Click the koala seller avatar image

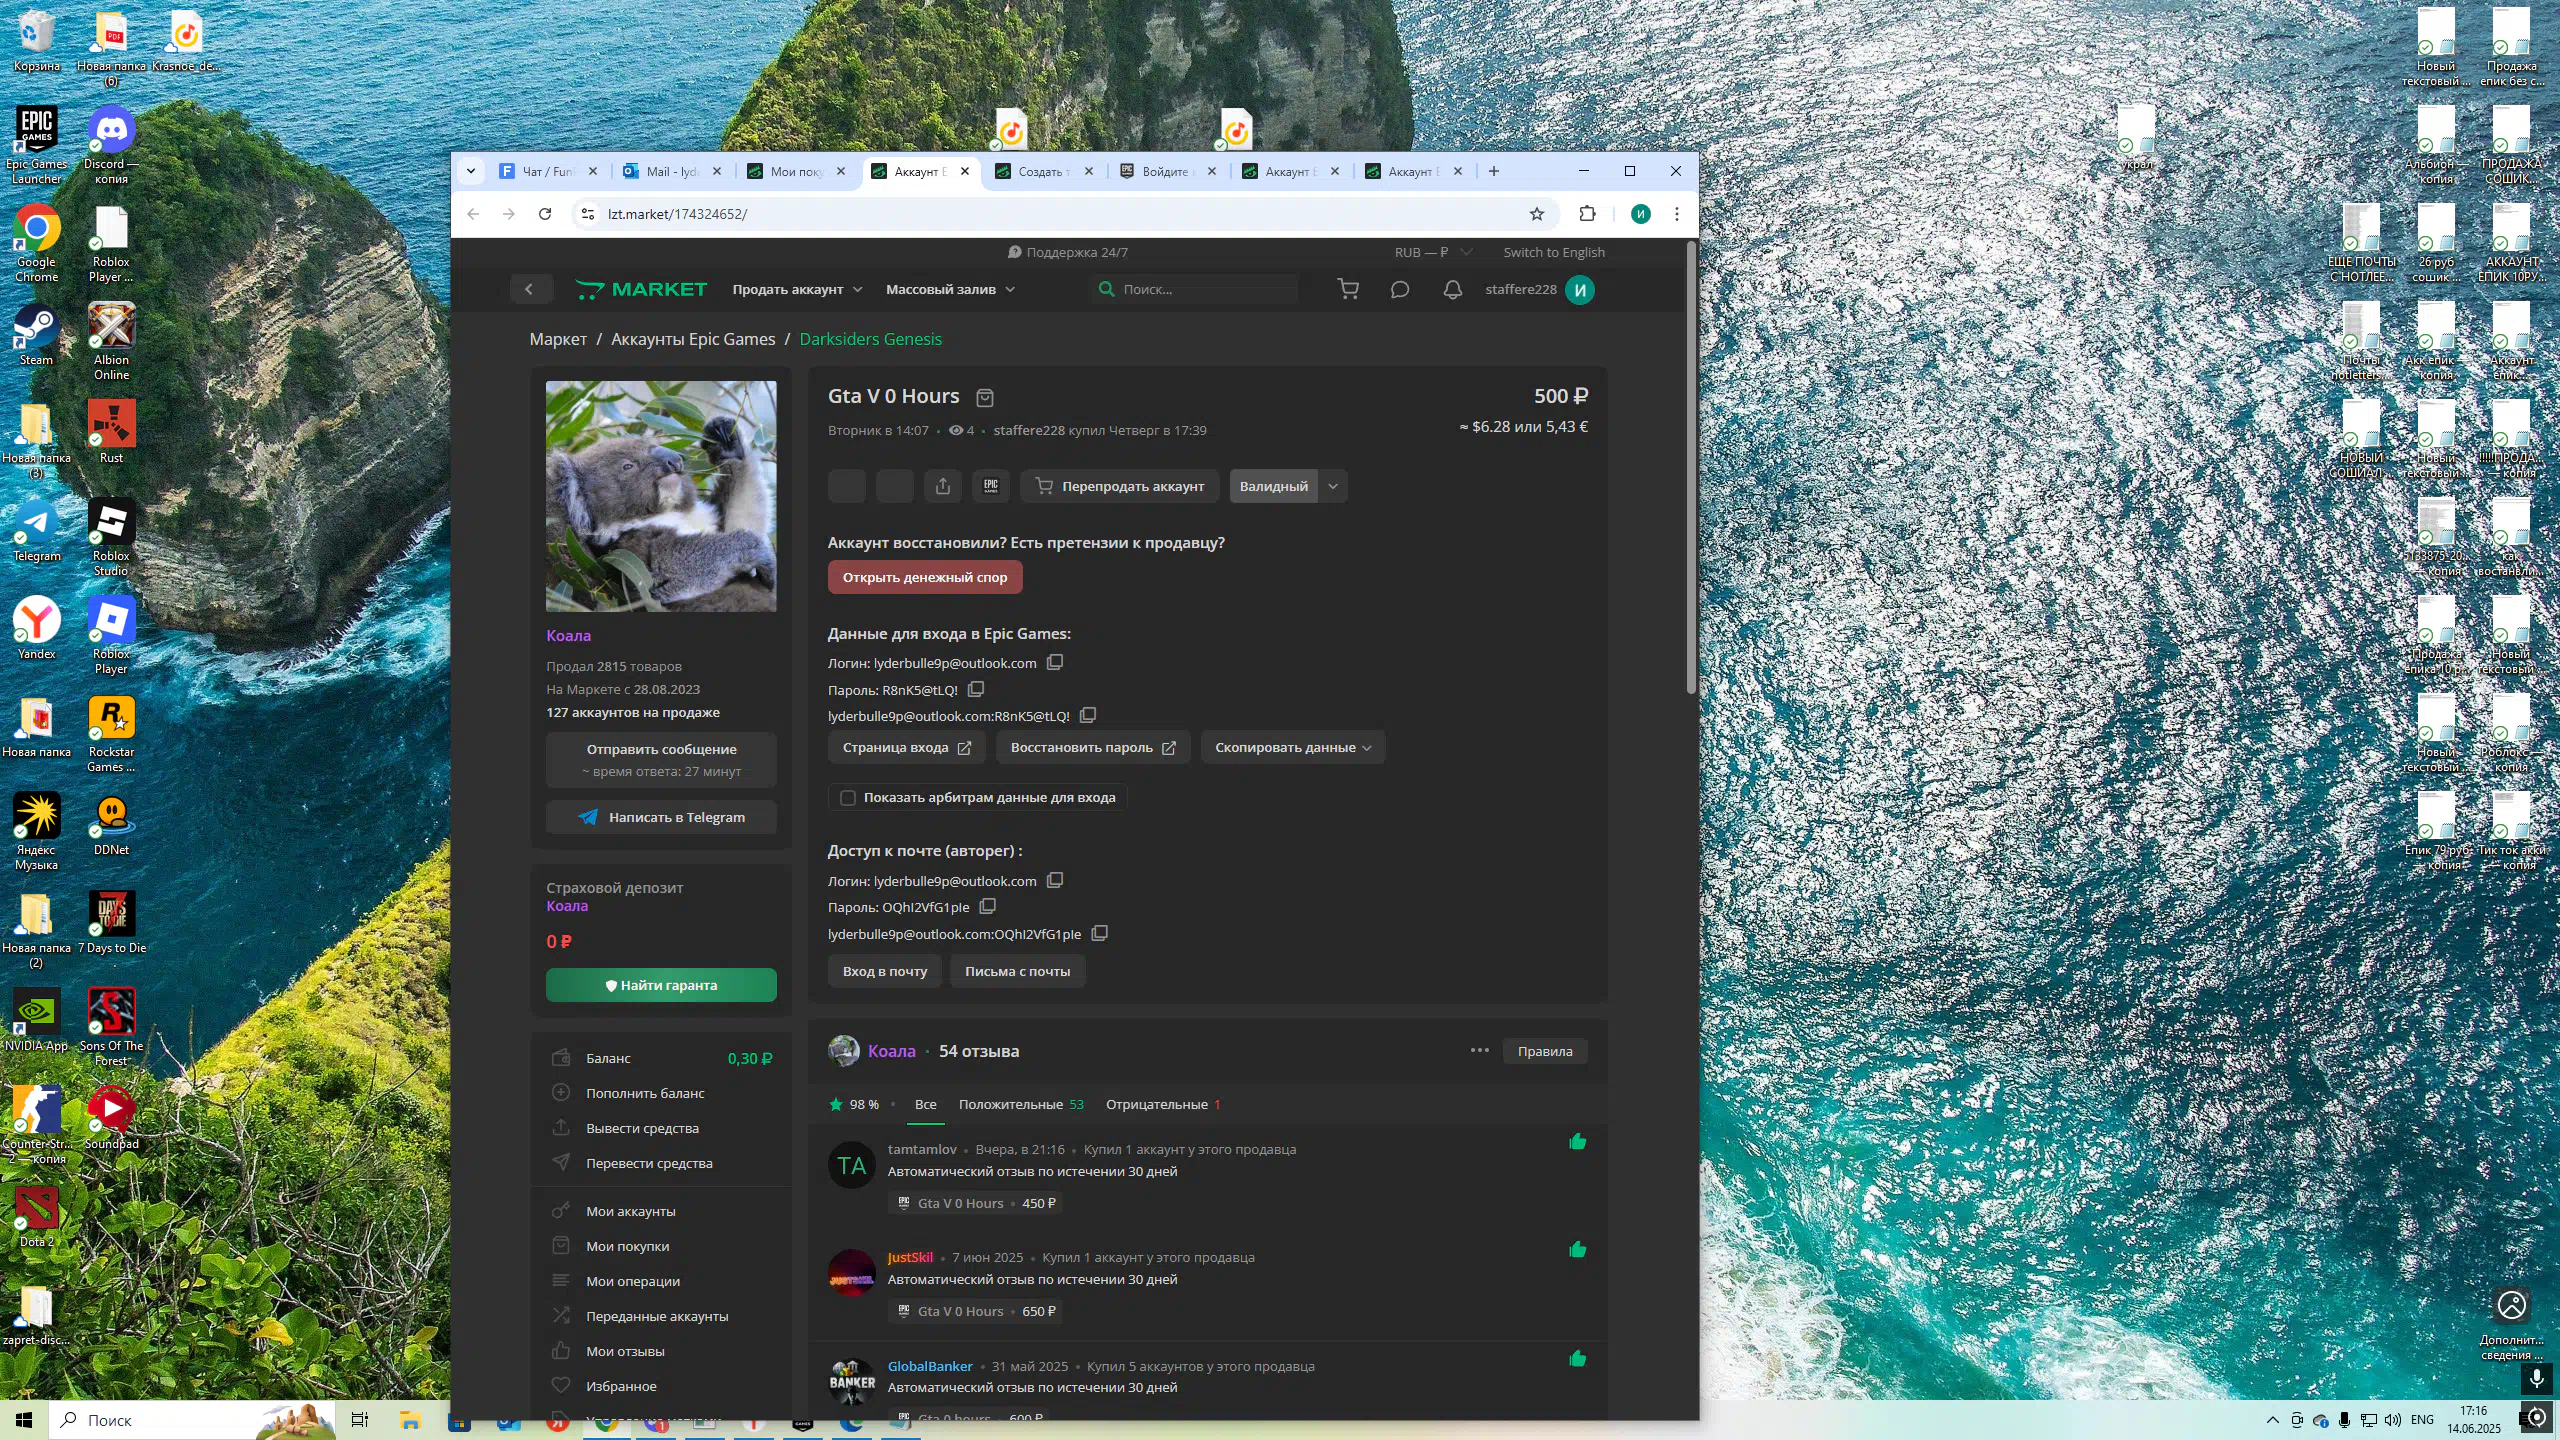661,496
